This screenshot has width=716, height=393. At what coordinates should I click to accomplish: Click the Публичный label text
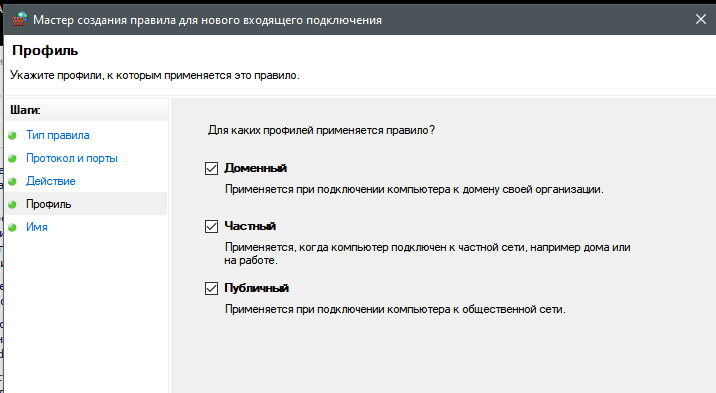(x=256, y=288)
